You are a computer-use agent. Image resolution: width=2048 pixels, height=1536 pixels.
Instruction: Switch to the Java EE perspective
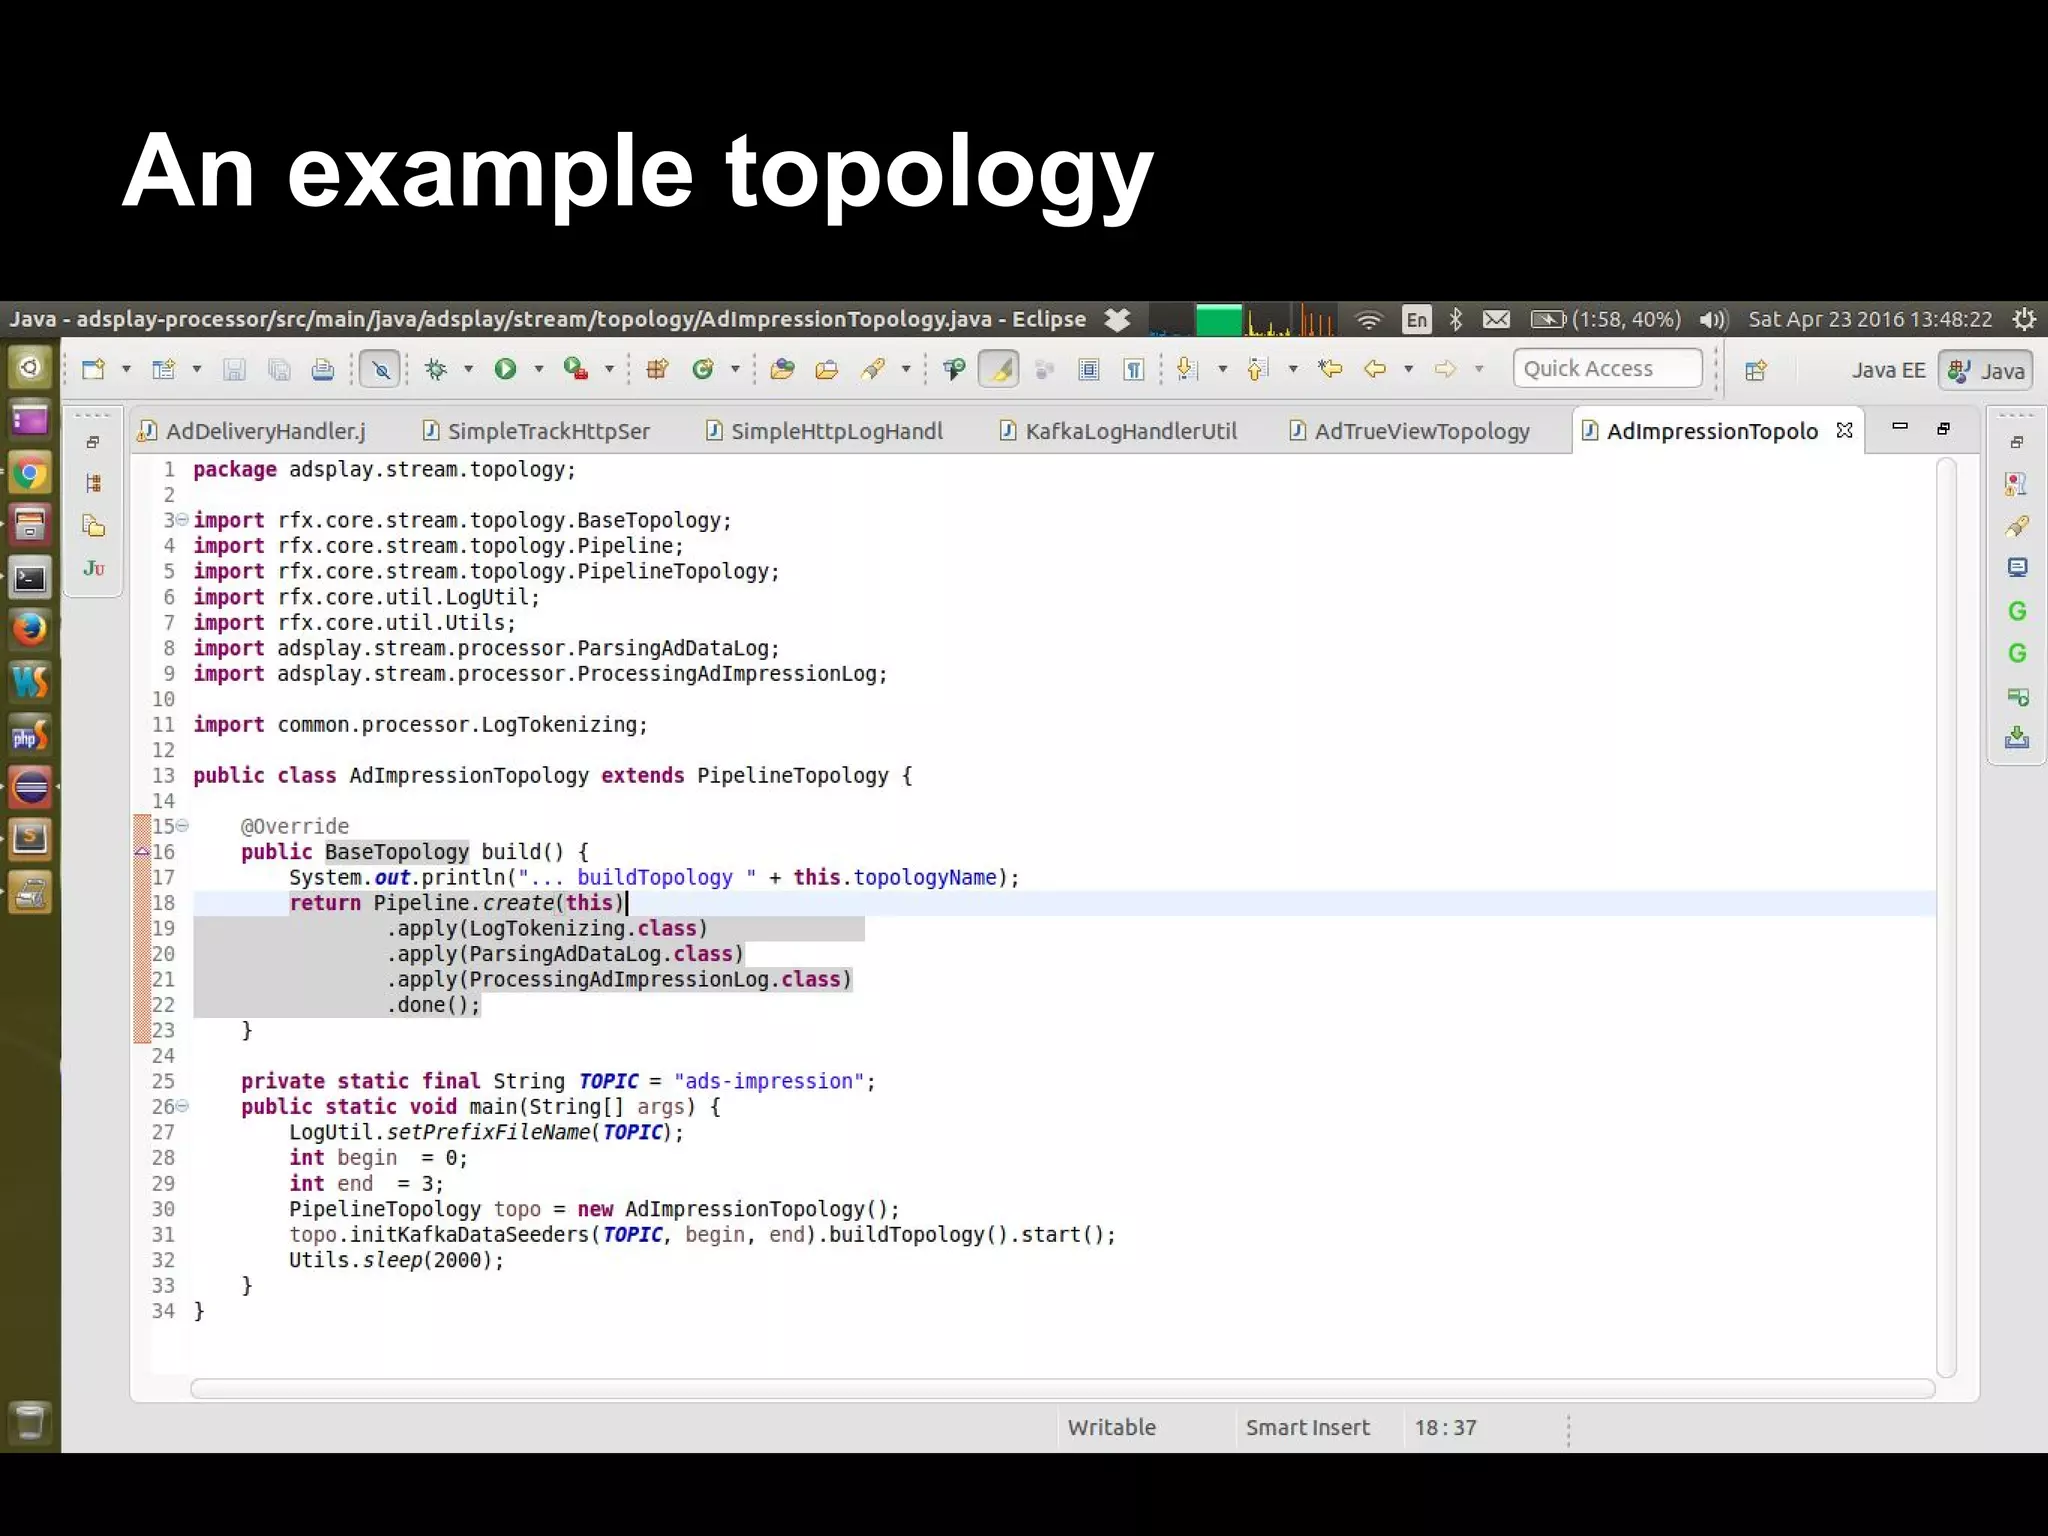pos(1887,370)
